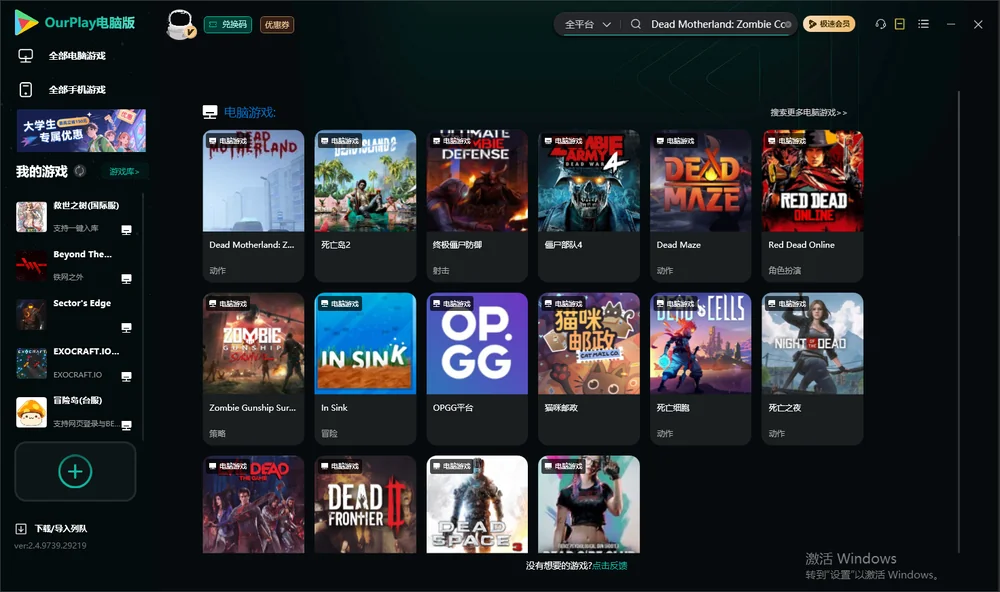
Task: Open the Dead Motherland game card
Action: [x=253, y=205]
